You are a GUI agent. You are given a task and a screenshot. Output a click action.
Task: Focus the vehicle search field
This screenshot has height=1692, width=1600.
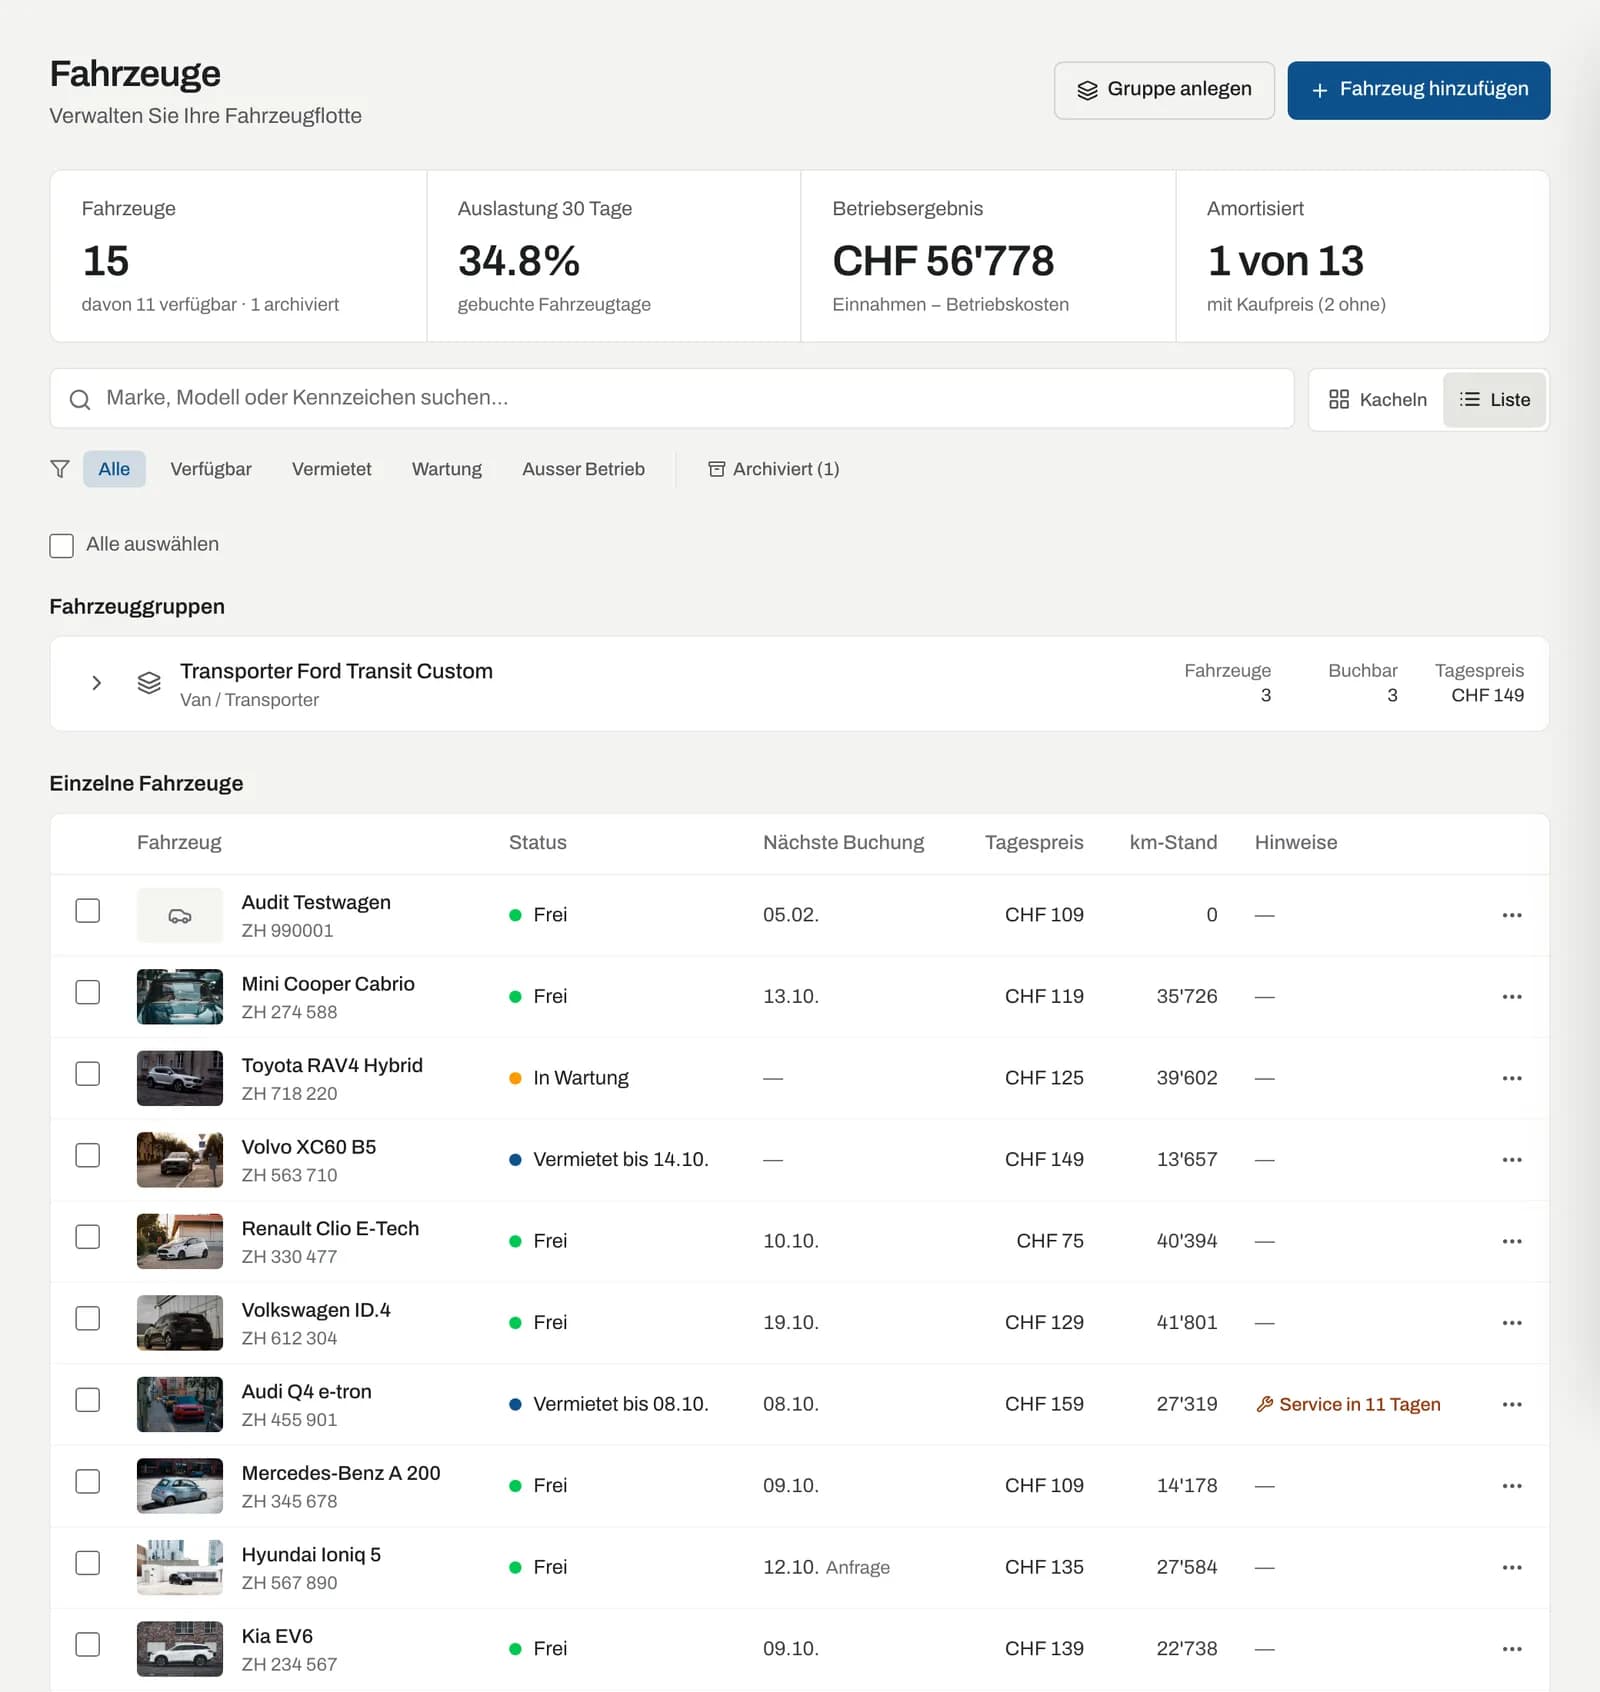[672, 399]
